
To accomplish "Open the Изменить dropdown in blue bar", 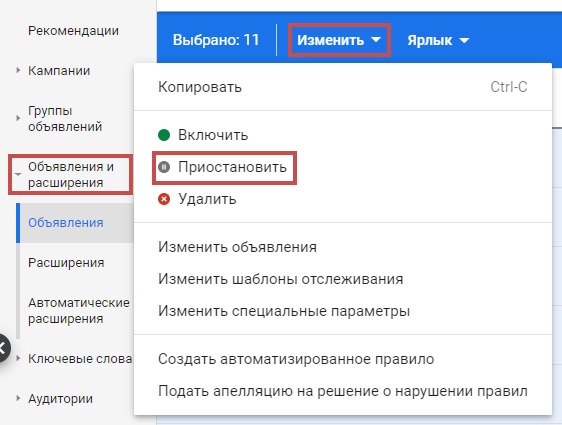I will click(x=339, y=40).
